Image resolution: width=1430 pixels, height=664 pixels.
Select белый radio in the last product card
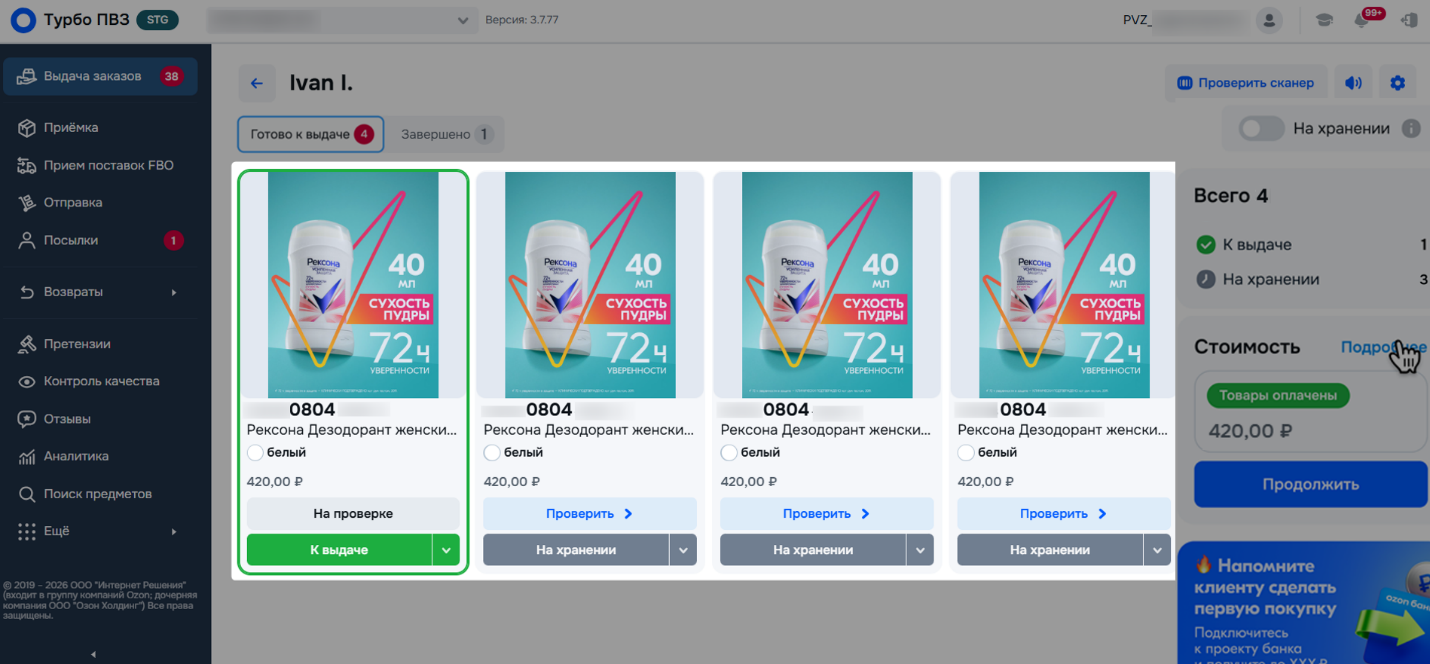(966, 453)
